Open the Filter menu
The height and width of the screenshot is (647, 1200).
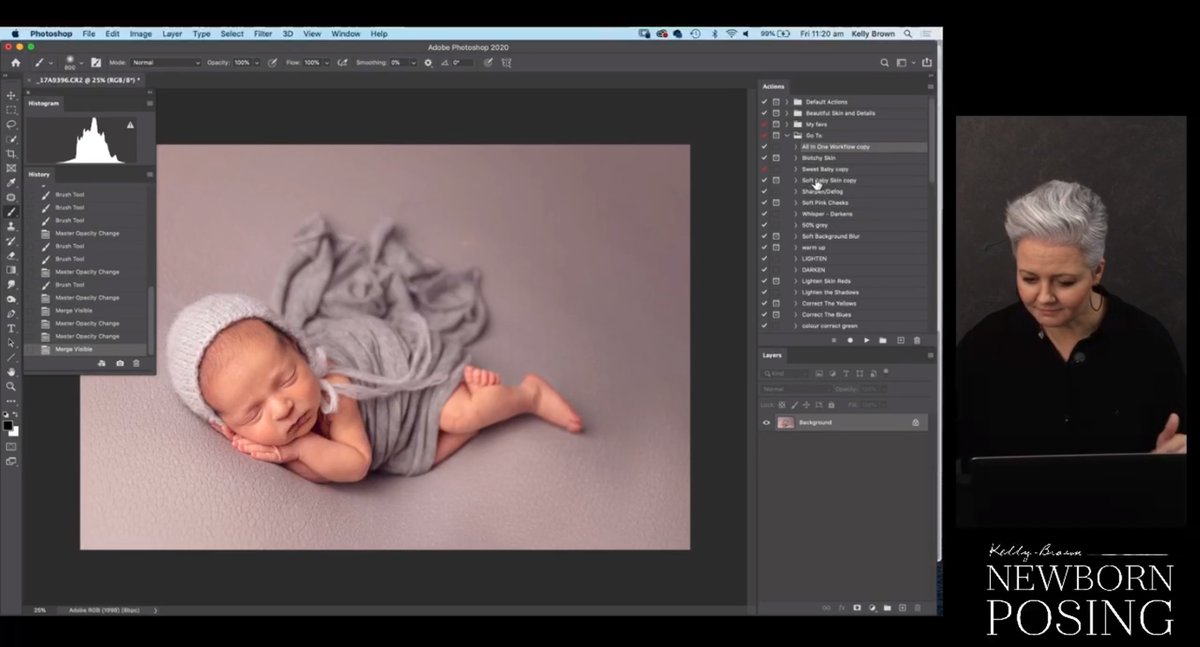(262, 33)
